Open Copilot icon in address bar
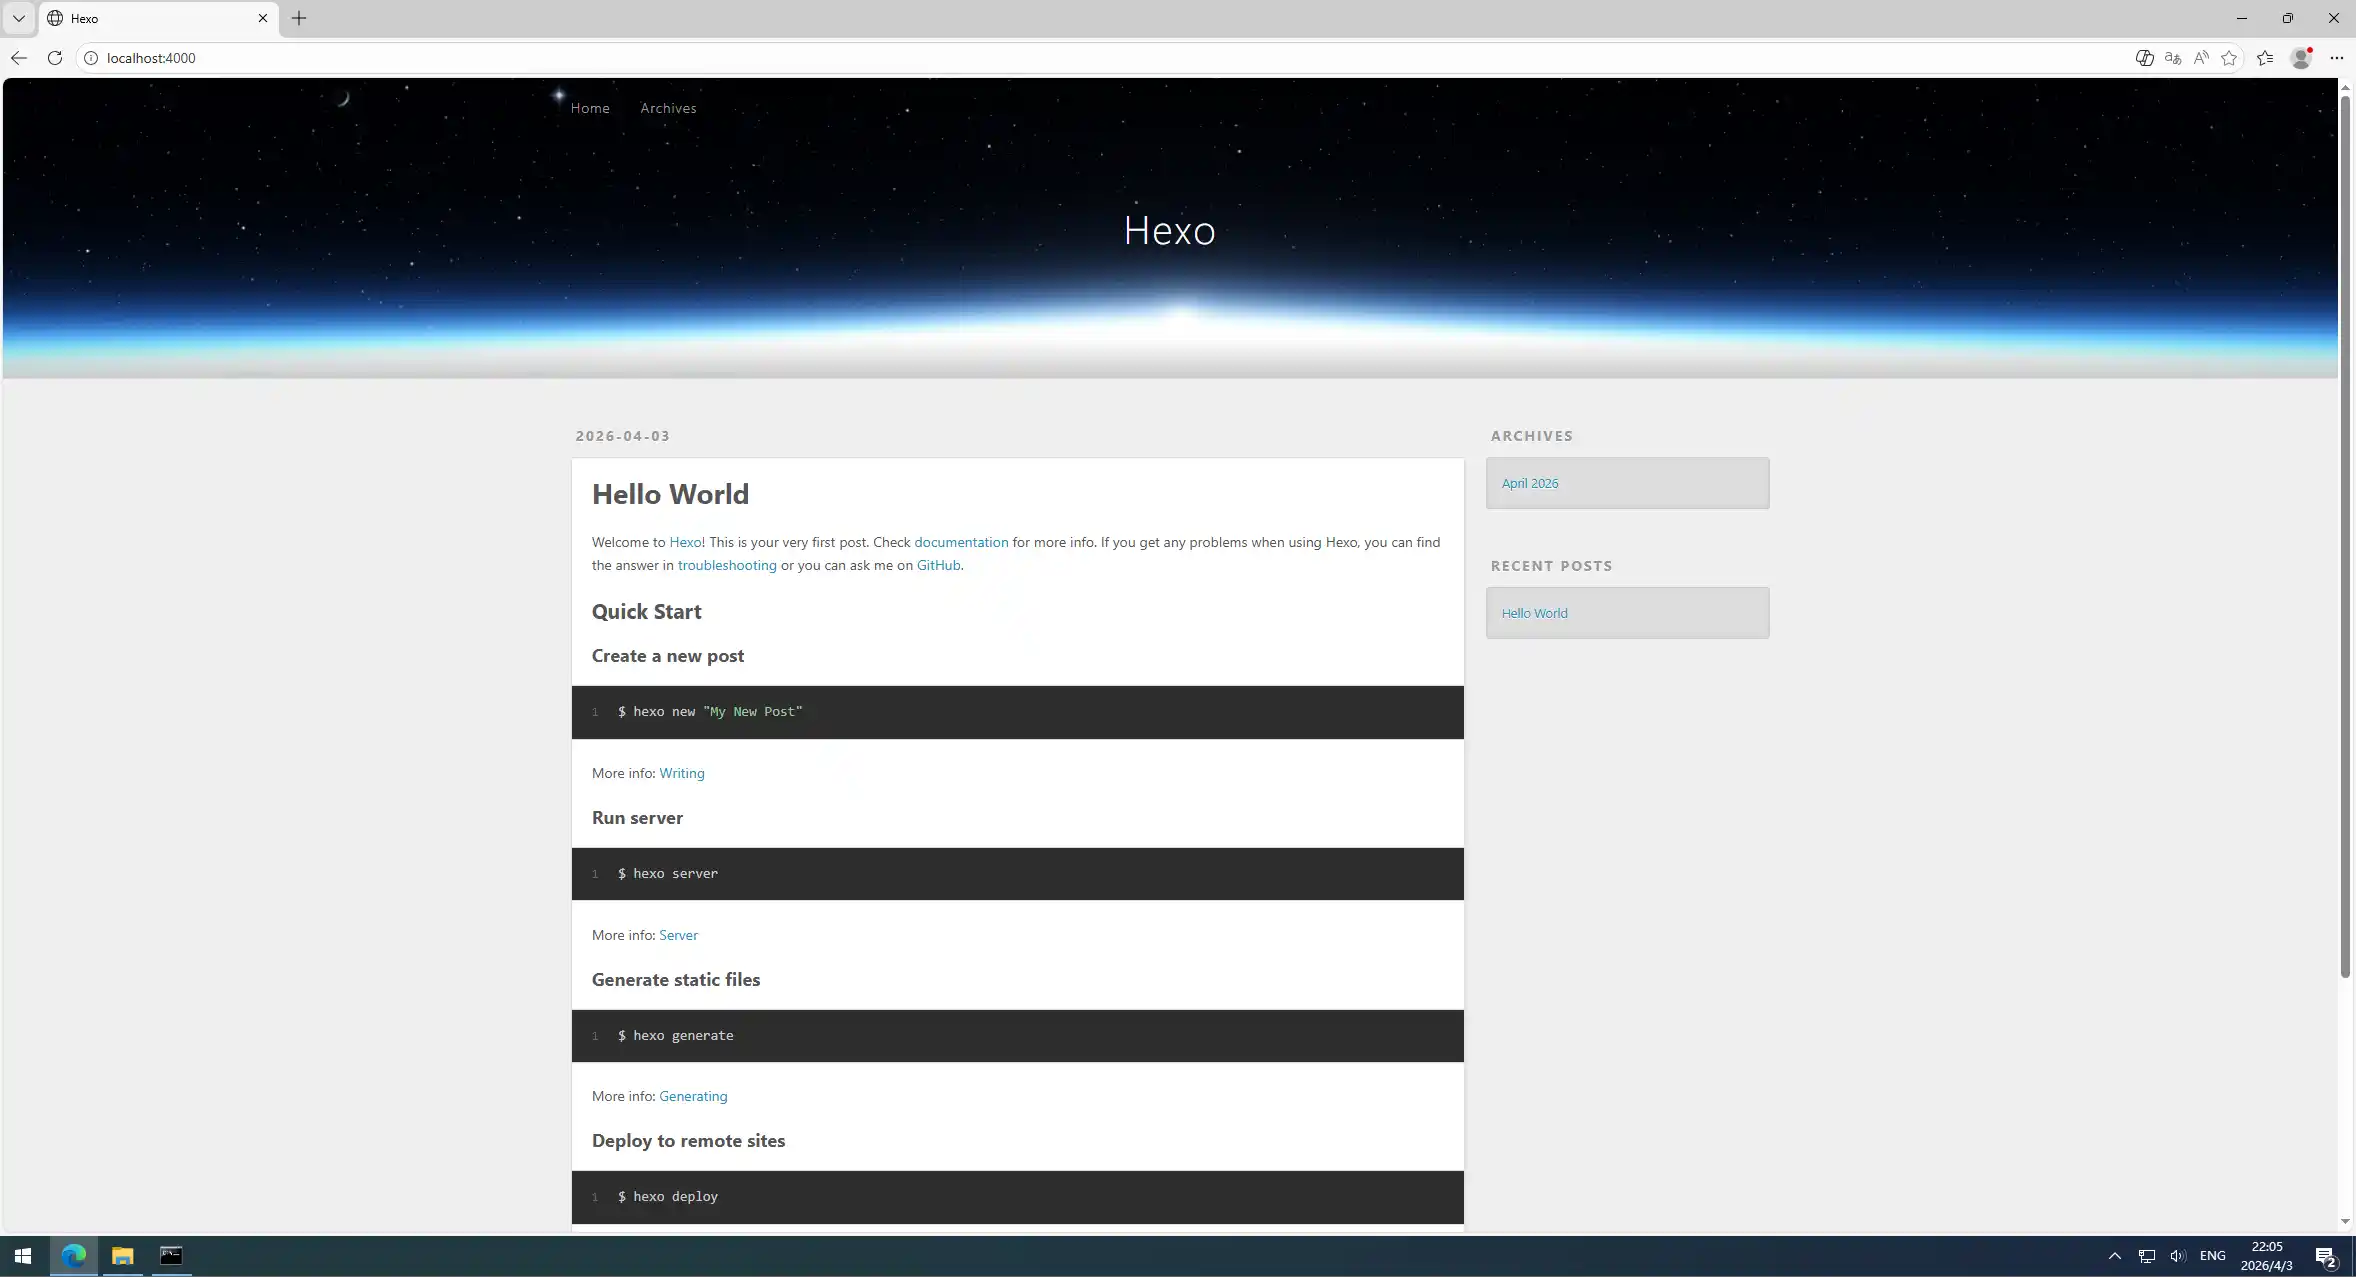 coord(2144,58)
